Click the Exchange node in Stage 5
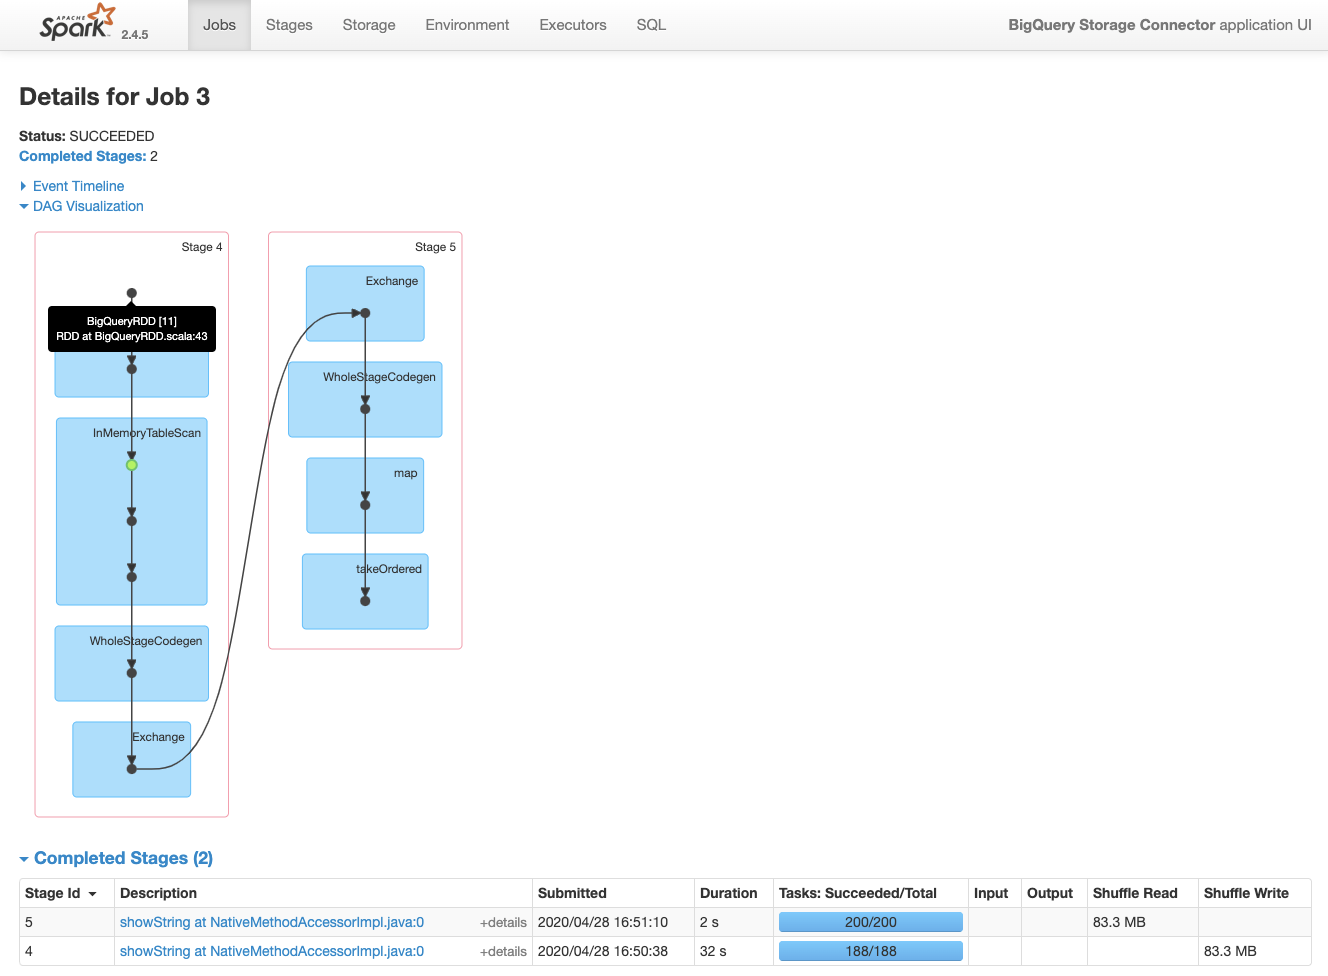The height and width of the screenshot is (976, 1328). 364,303
